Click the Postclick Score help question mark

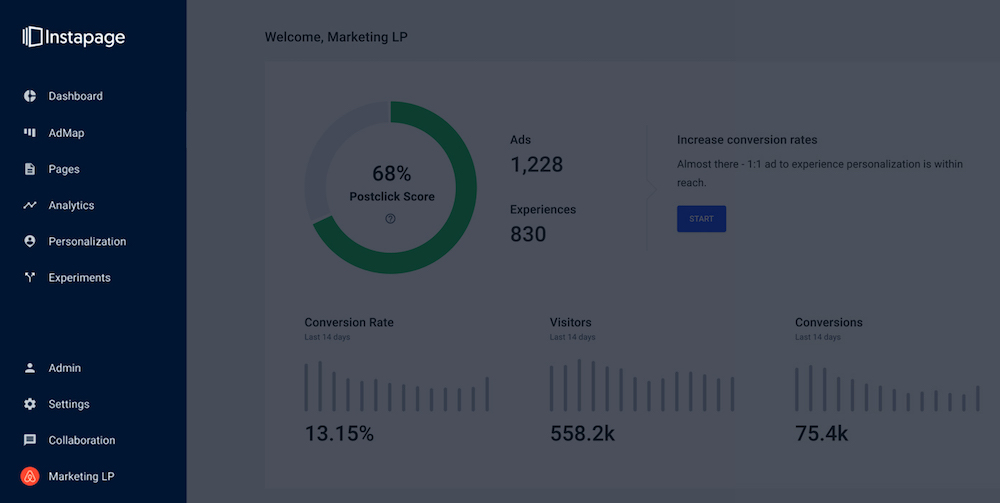pyautogui.click(x=390, y=219)
